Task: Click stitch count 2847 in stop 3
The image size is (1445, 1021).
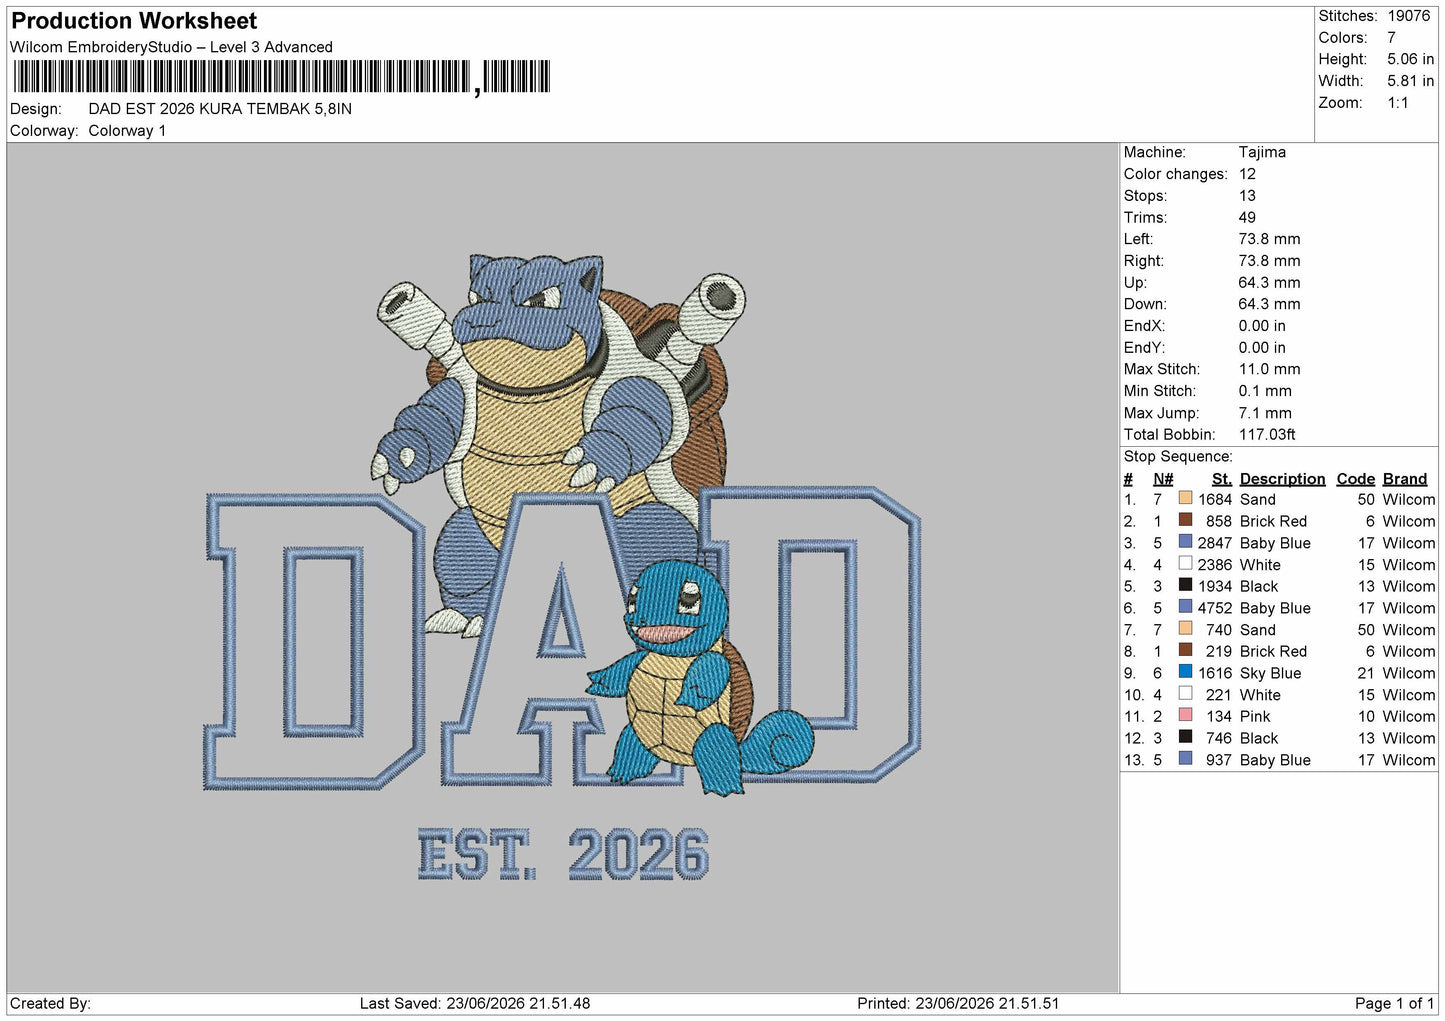Action: [1215, 543]
